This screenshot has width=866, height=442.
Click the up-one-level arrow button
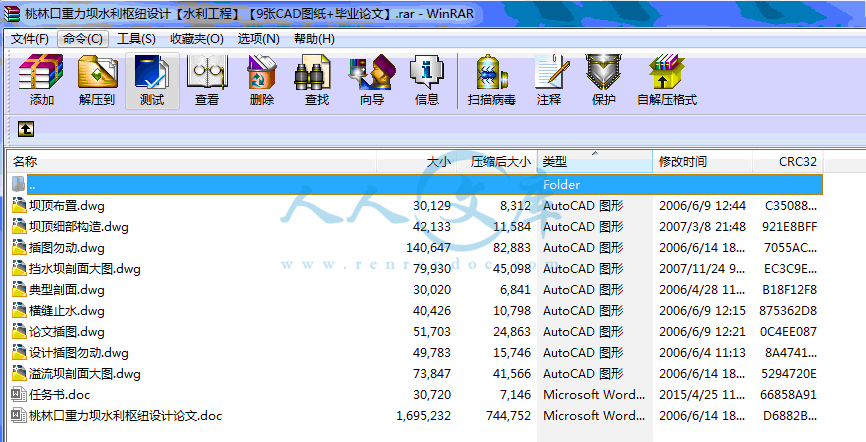coord(26,129)
